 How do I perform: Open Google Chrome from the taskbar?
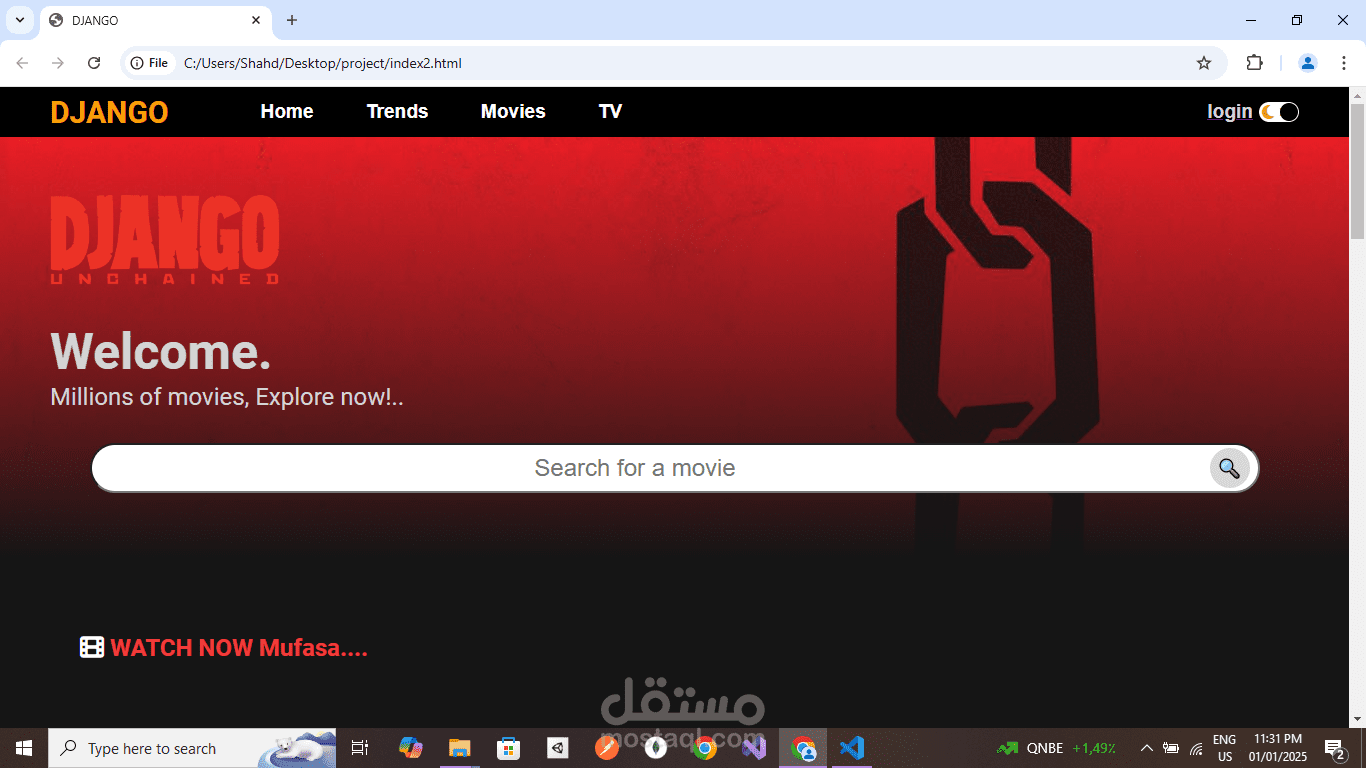pos(705,748)
